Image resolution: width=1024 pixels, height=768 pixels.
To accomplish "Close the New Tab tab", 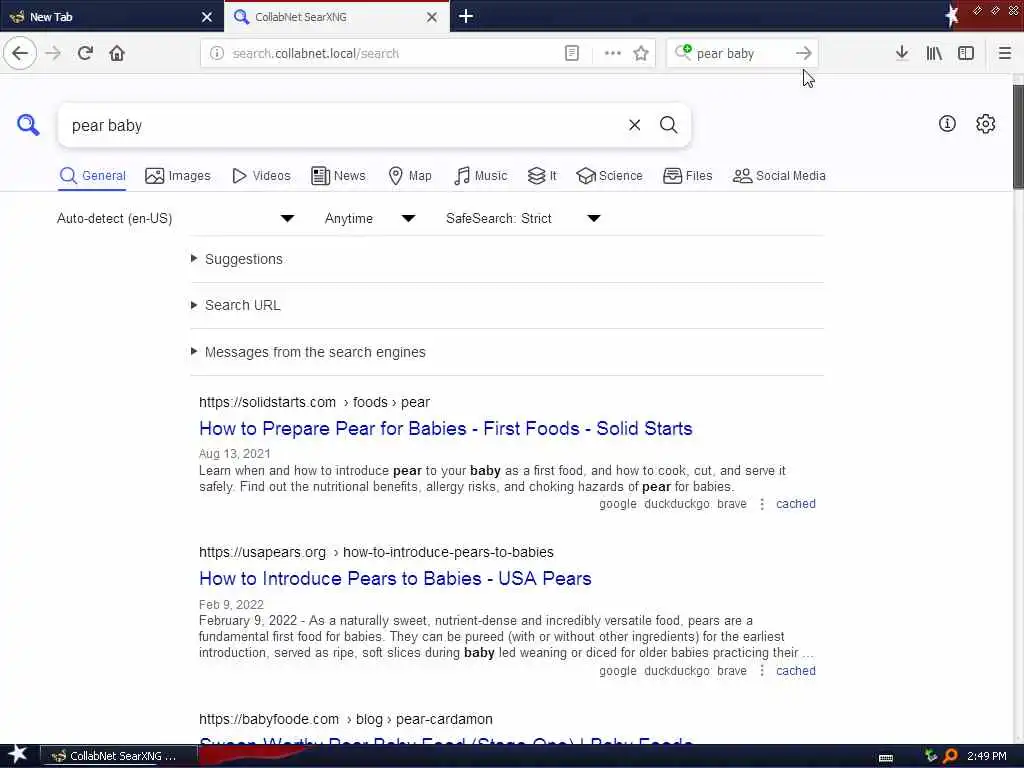I will tap(206, 17).
